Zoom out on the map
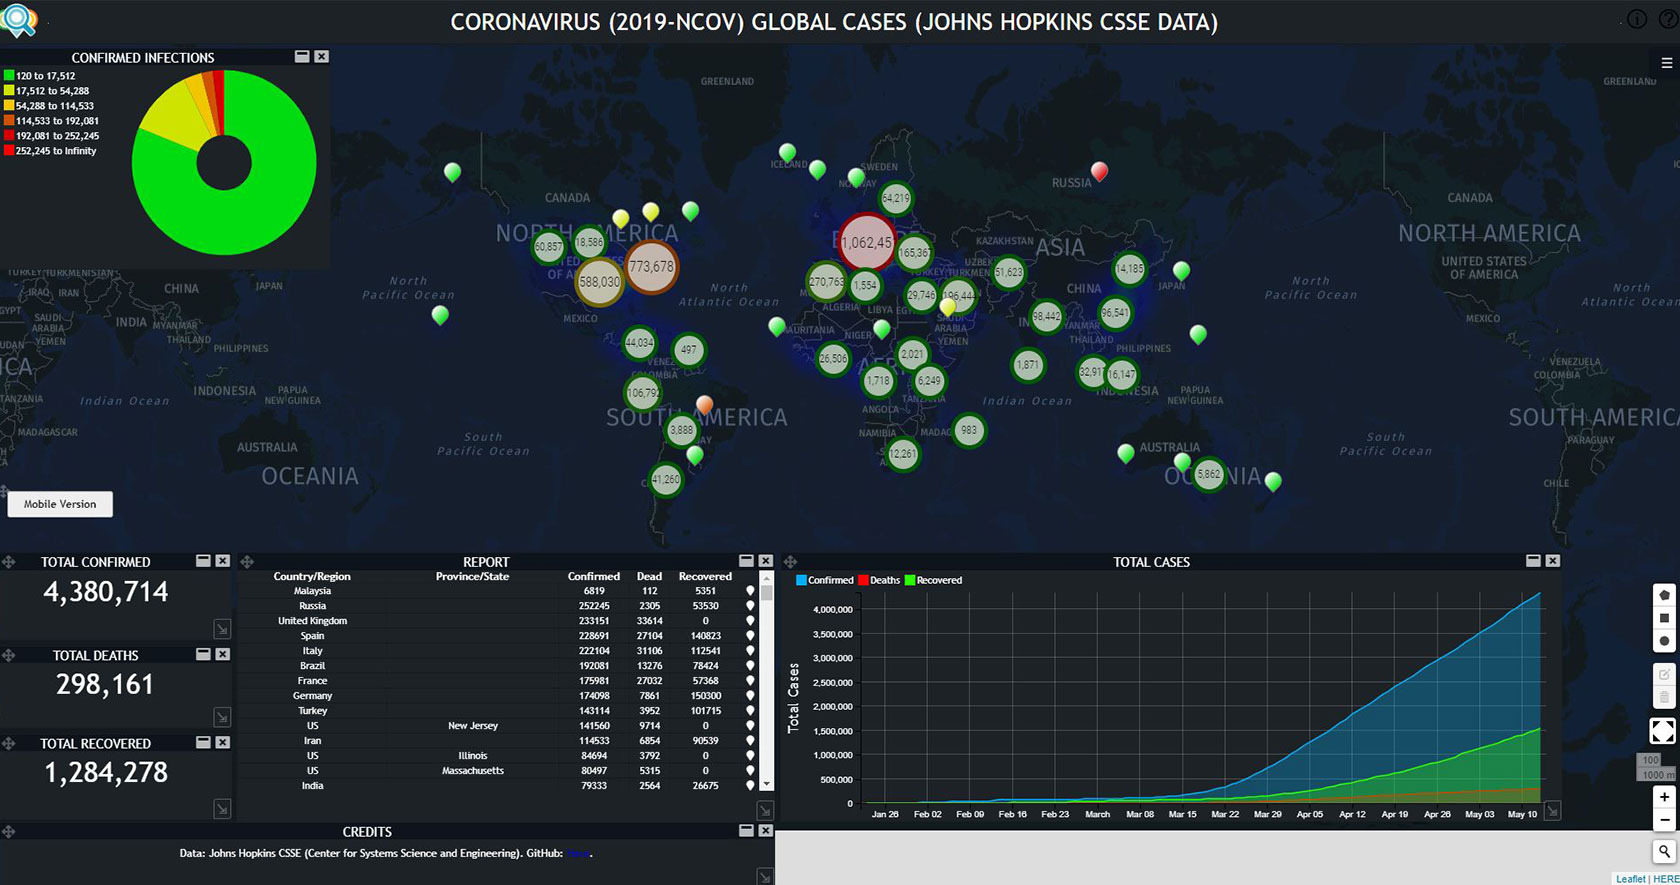Viewport: 1680px width, 885px height. click(x=1664, y=820)
